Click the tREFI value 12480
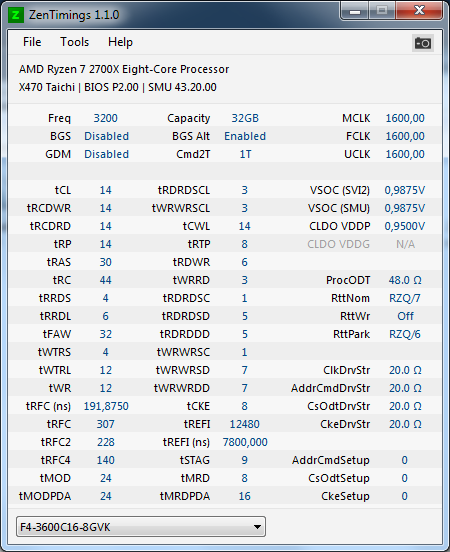 [x=245, y=424]
